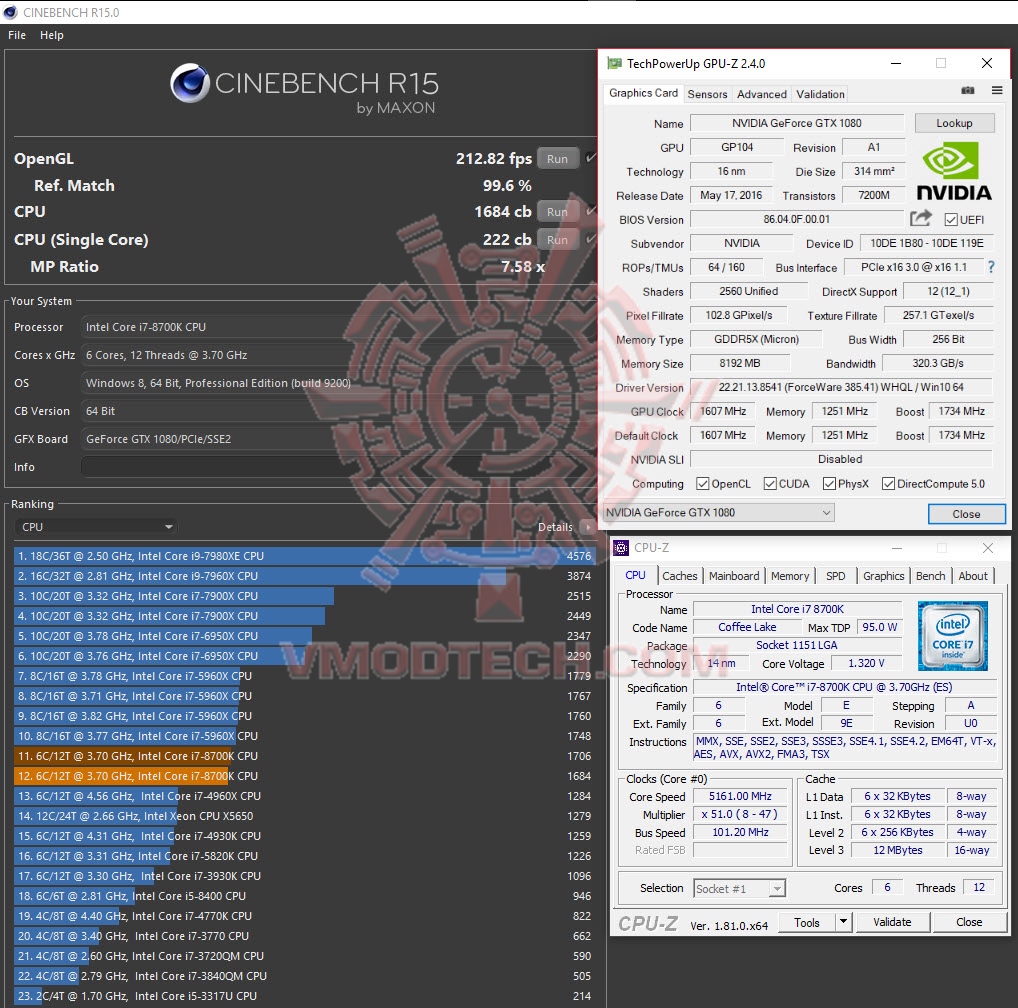Select ranking row 14 Xeon CPU X5650
The image size is (1018, 1008).
click(x=304, y=816)
